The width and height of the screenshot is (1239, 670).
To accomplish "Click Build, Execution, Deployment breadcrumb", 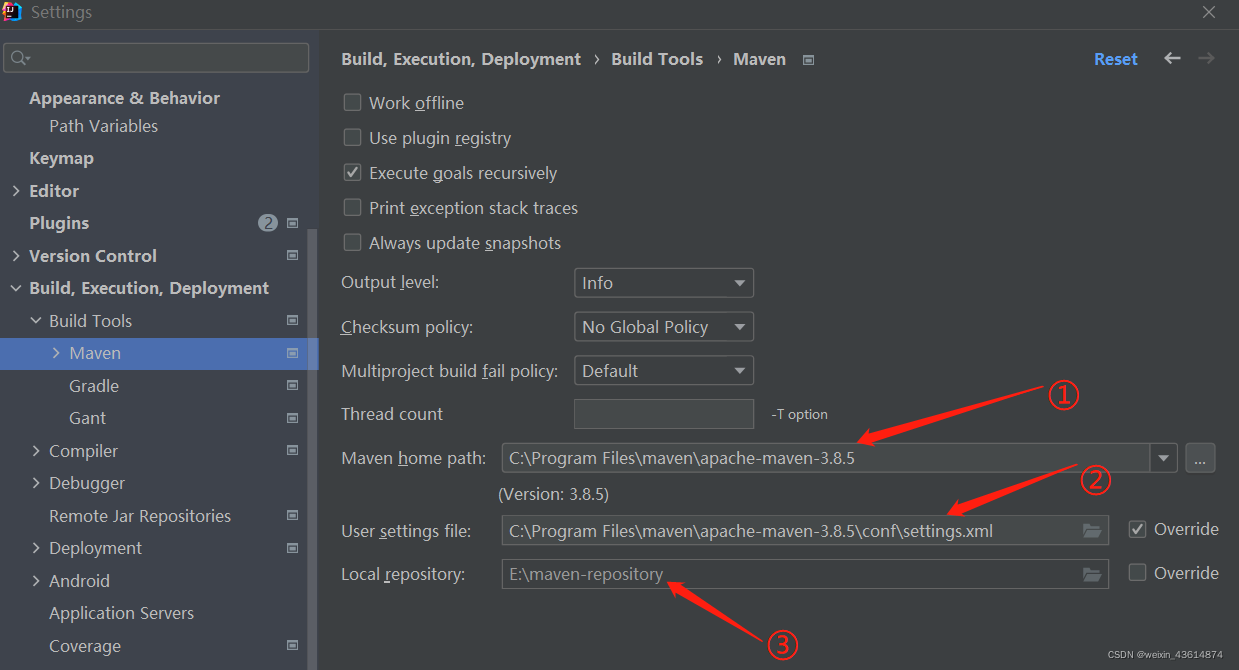I will (461, 59).
